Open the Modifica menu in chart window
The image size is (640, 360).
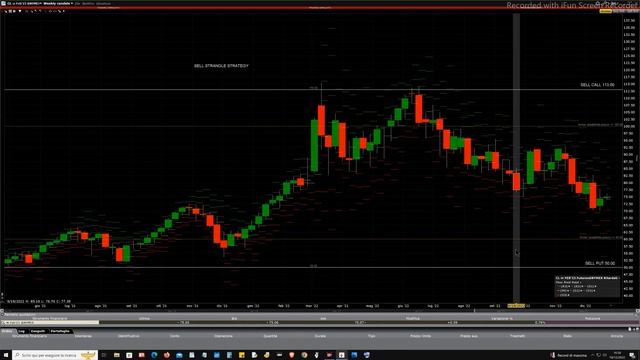point(88,3)
